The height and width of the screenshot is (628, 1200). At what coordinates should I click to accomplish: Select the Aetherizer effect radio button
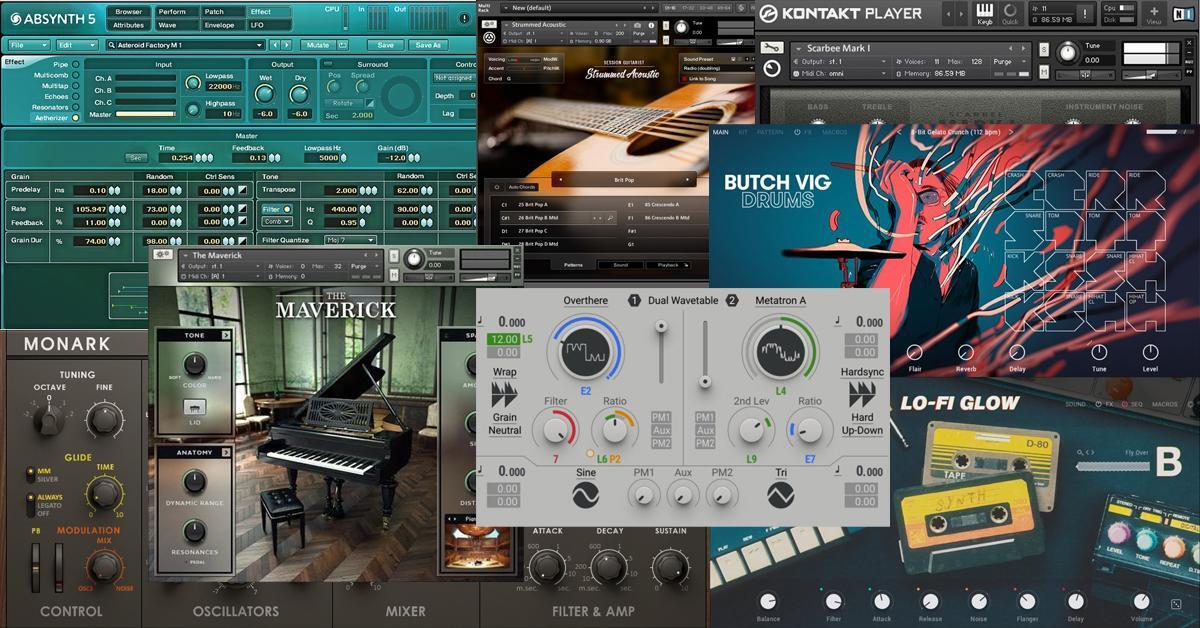77,117
